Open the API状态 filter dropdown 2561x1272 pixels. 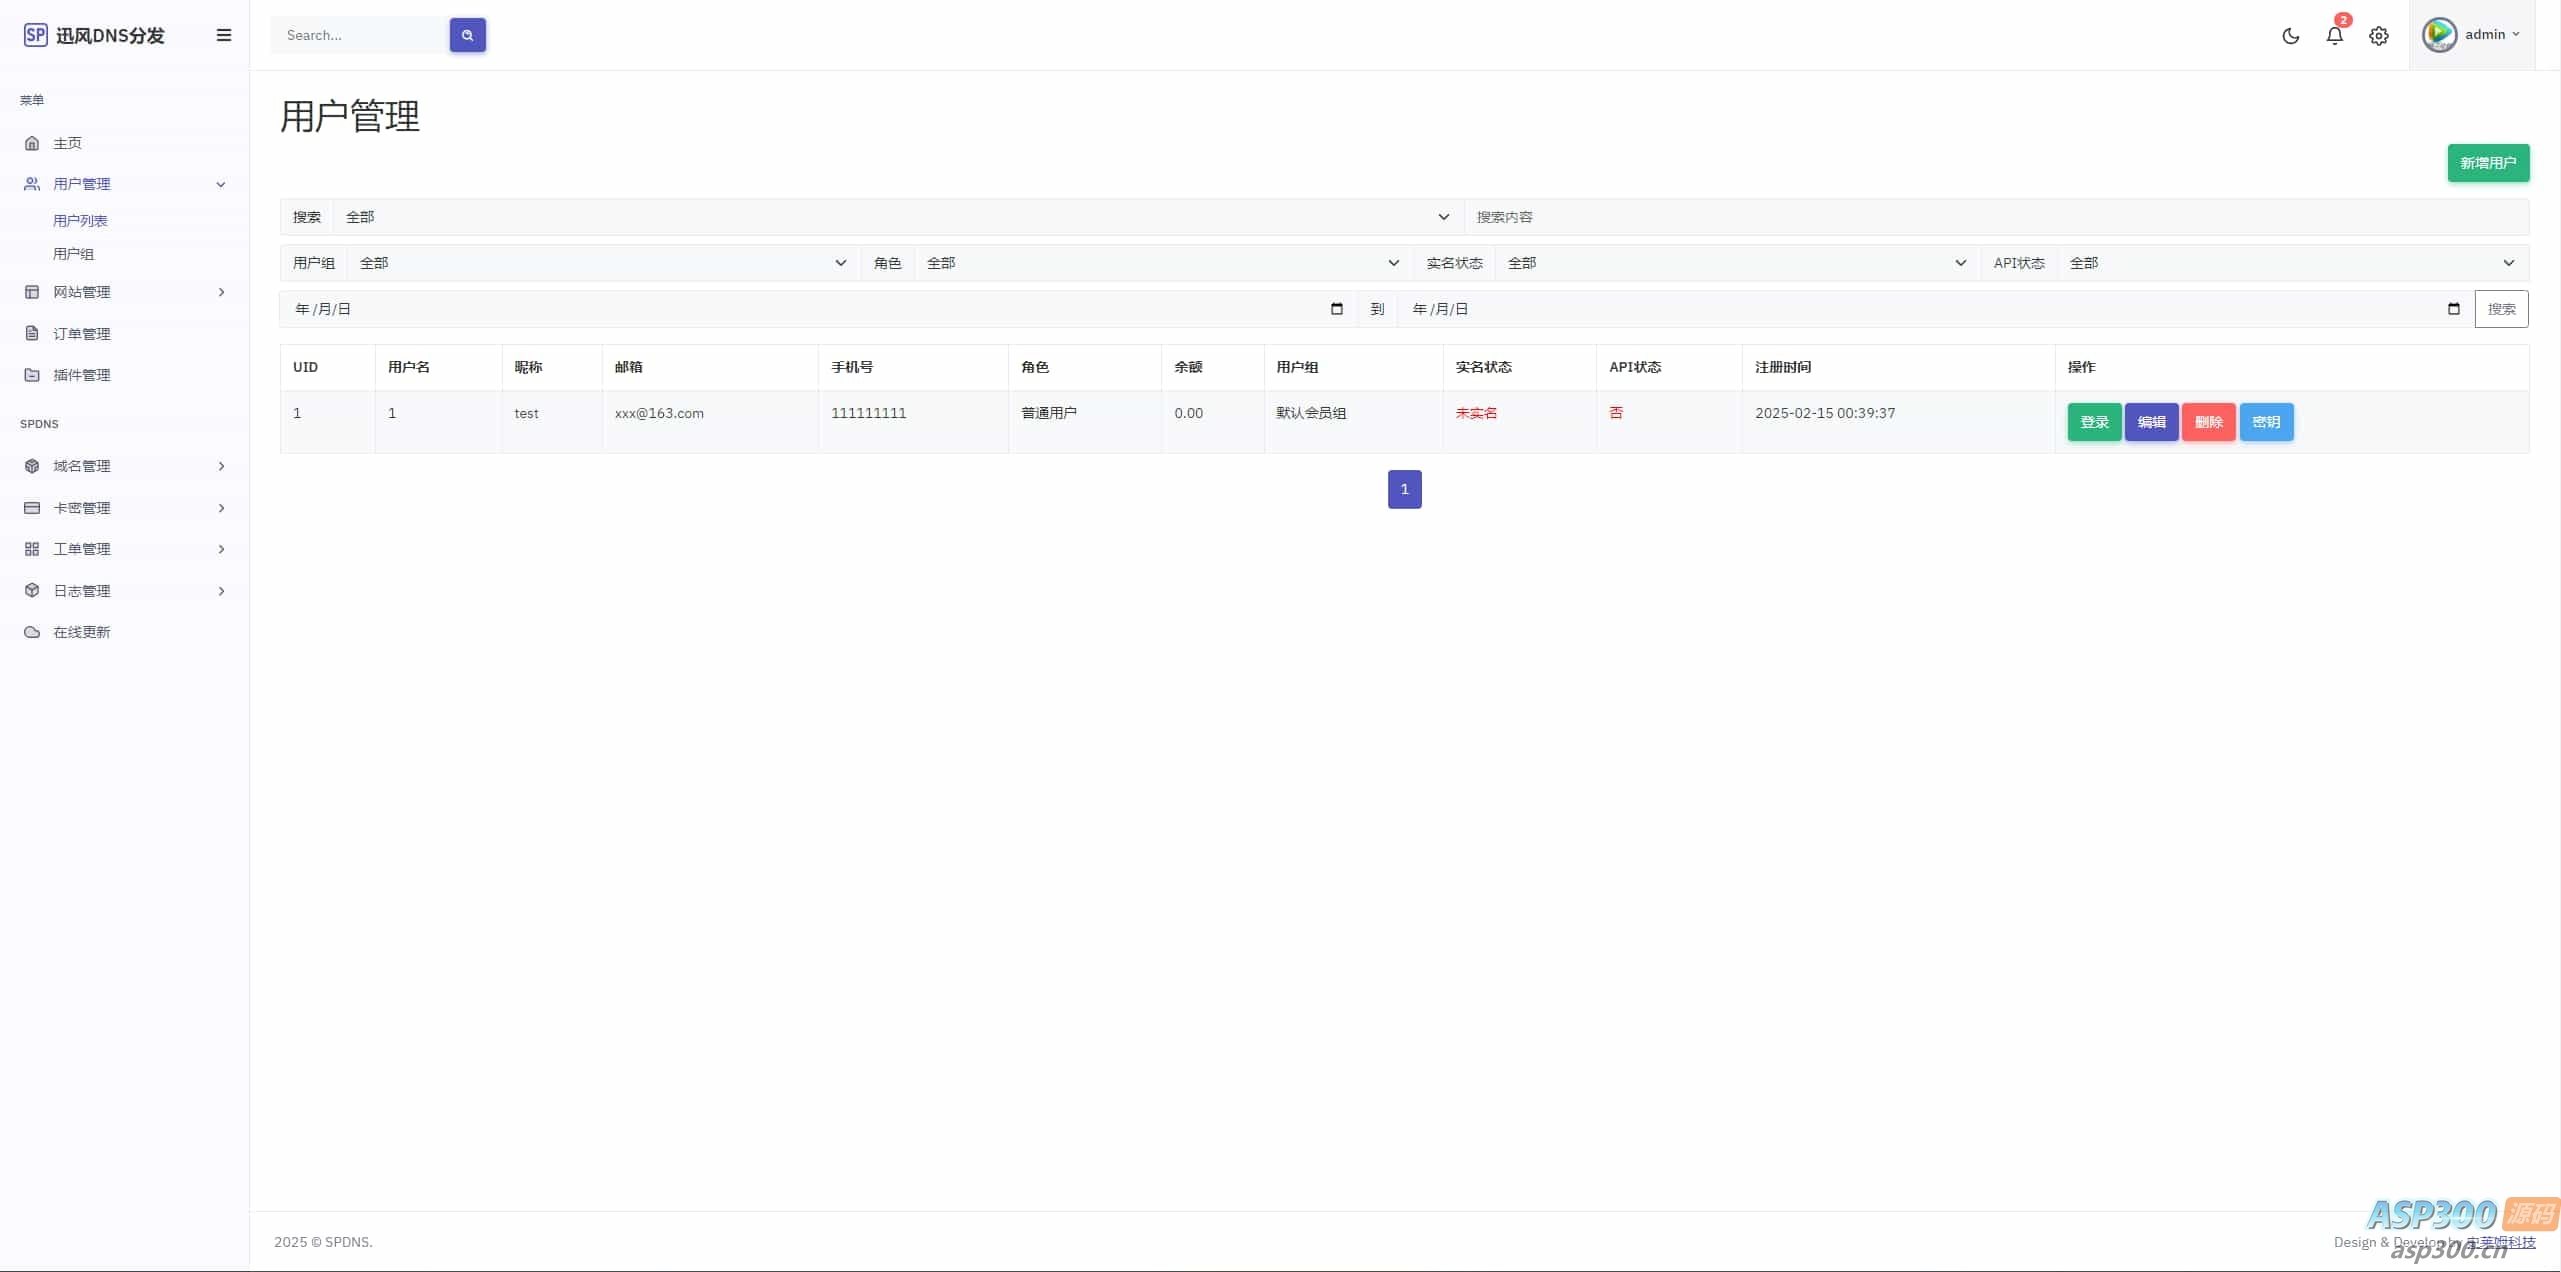[2291, 263]
